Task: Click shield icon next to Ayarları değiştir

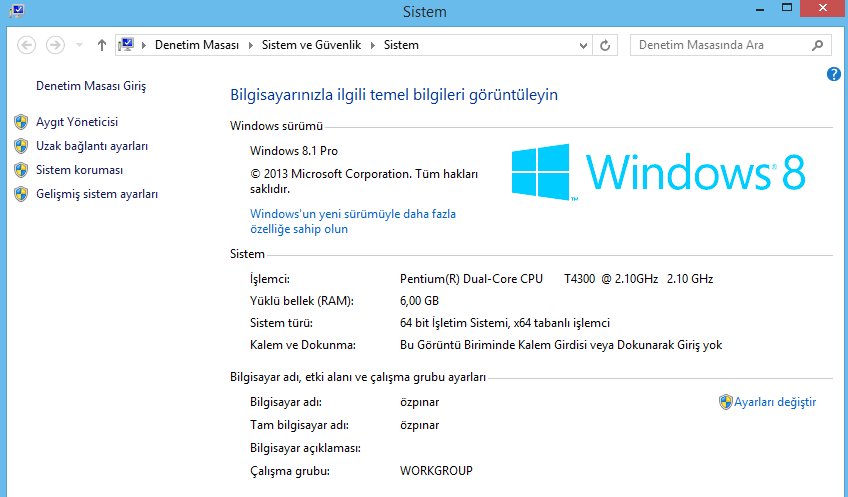Action: 725,402
